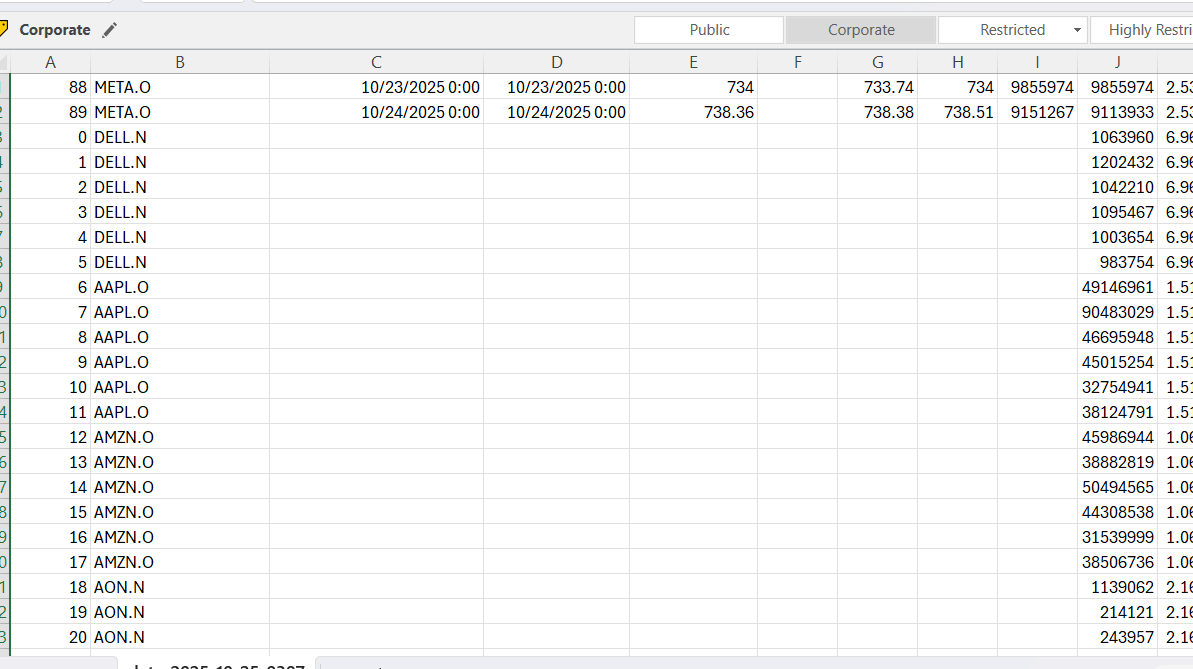Image resolution: width=1193 pixels, height=669 pixels.
Task: Click the pencil edit icon beside Corporate
Action: pyautogui.click(x=110, y=30)
